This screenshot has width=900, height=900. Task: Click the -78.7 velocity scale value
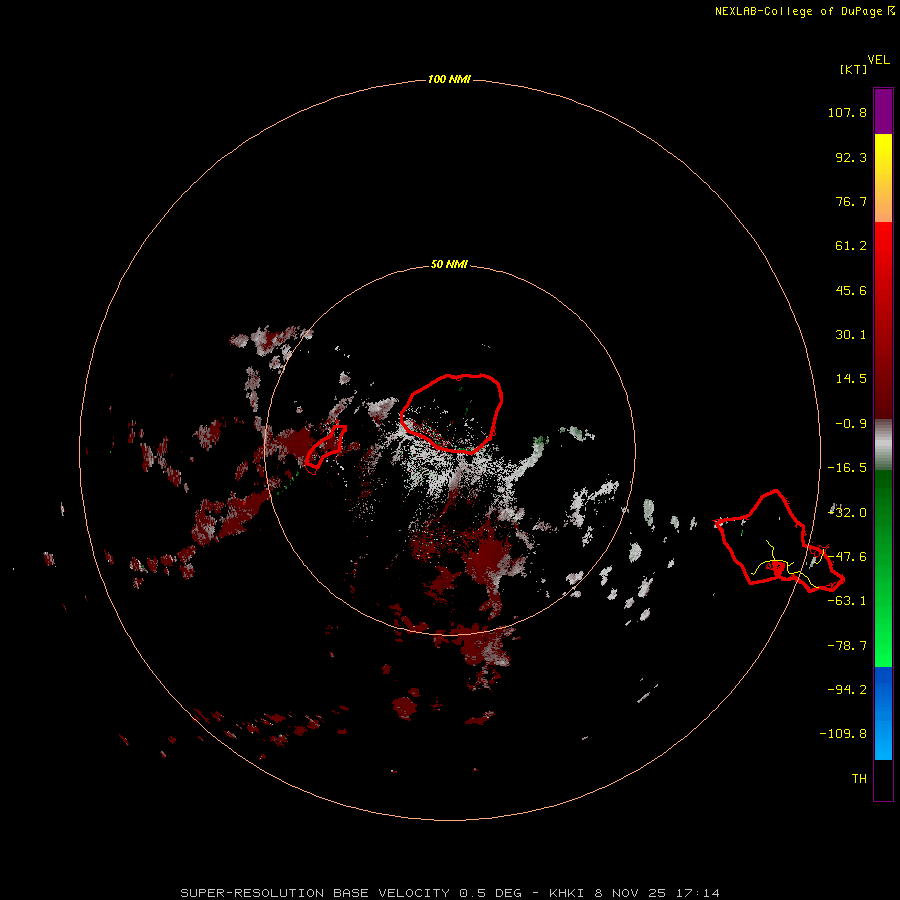tap(847, 646)
